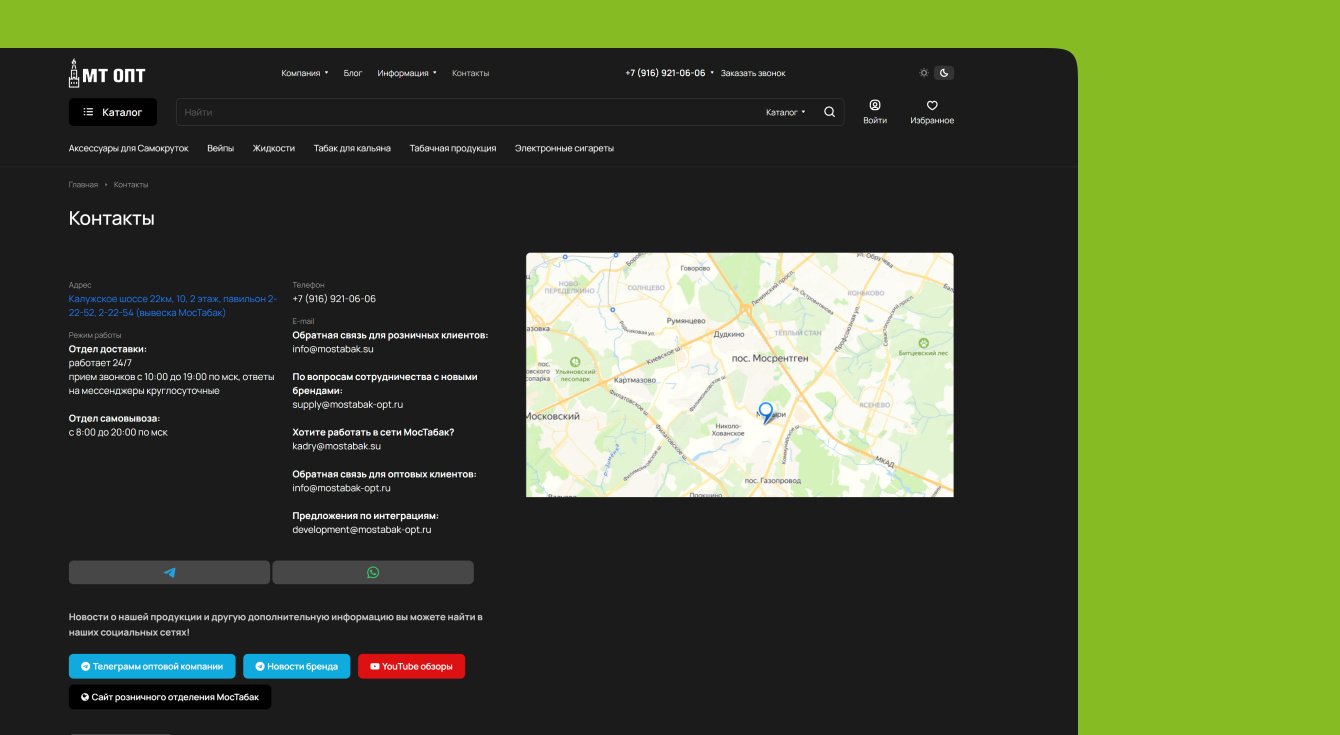This screenshot has width=1340, height=735.
Task: Switch to light theme sun icon
Action: click(x=924, y=73)
